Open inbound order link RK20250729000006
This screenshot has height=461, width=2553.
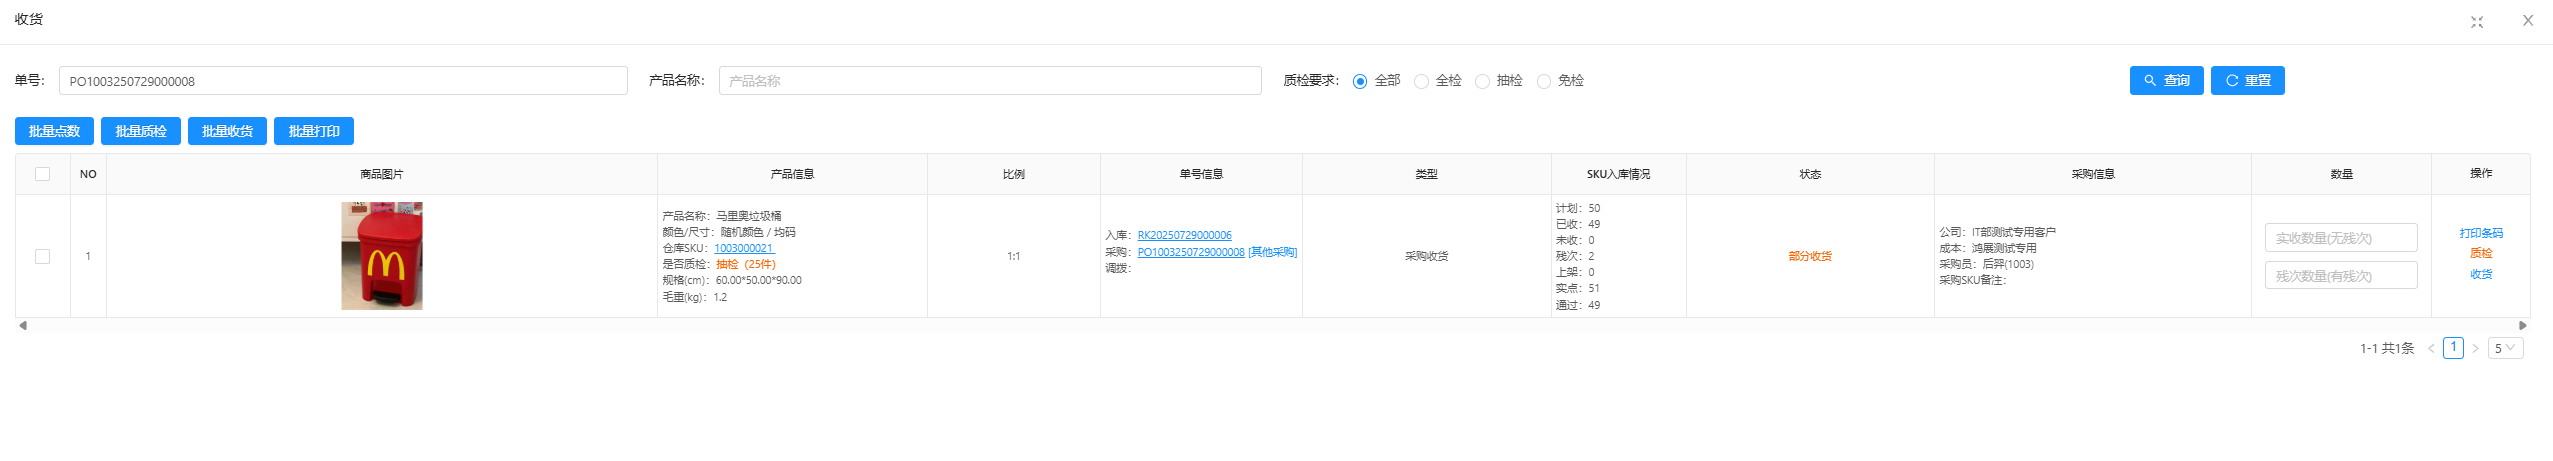(x=1184, y=236)
